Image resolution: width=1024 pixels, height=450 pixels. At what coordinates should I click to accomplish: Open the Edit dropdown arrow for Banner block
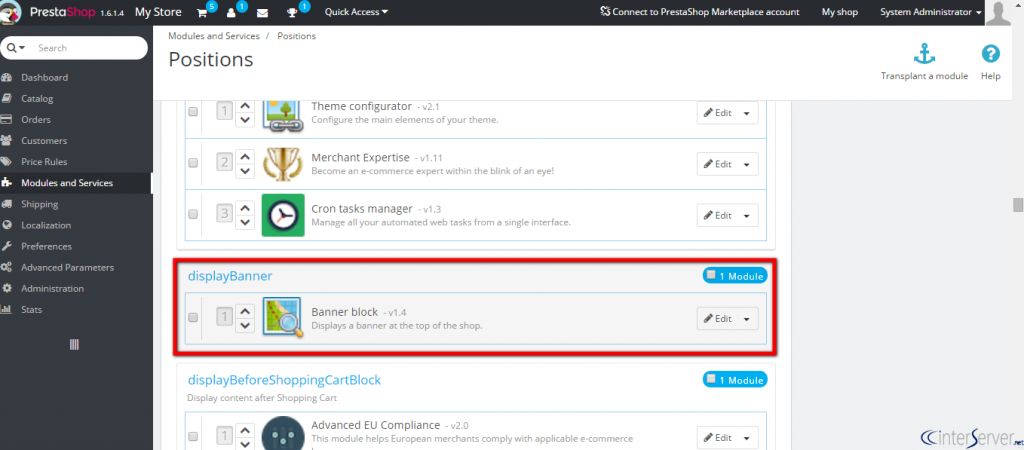pos(747,319)
